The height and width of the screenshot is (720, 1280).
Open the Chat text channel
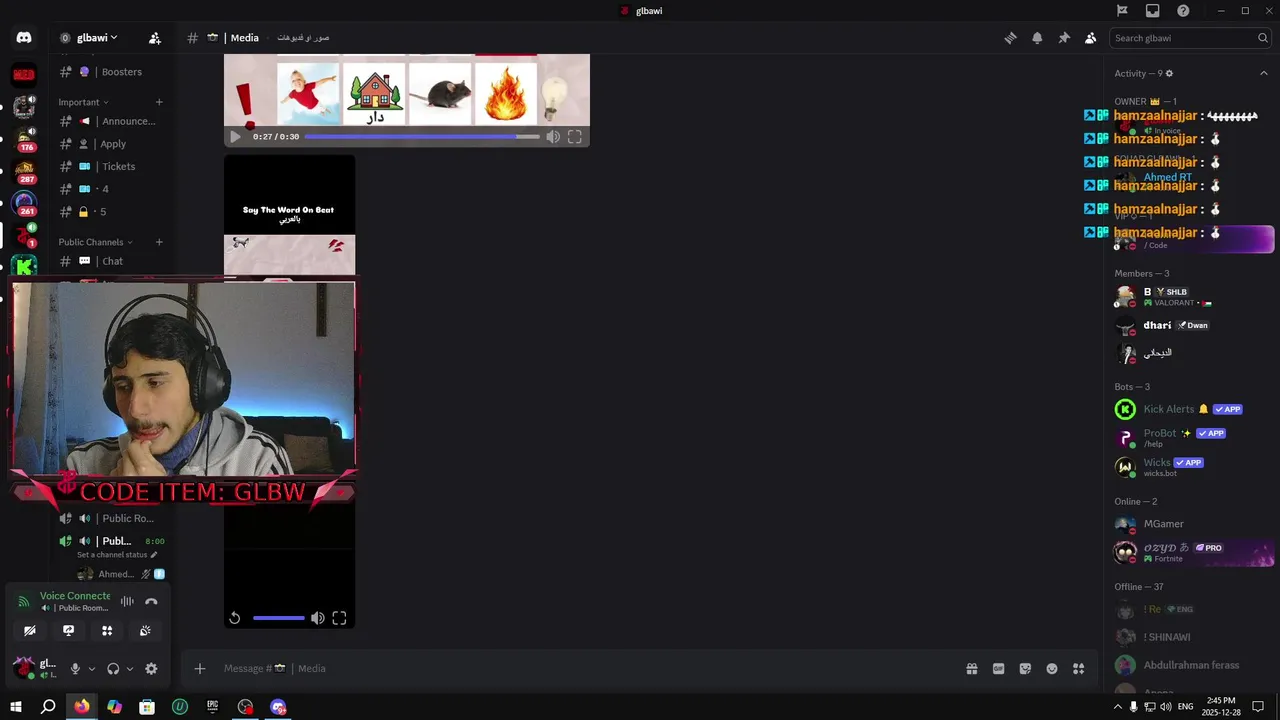(111, 261)
